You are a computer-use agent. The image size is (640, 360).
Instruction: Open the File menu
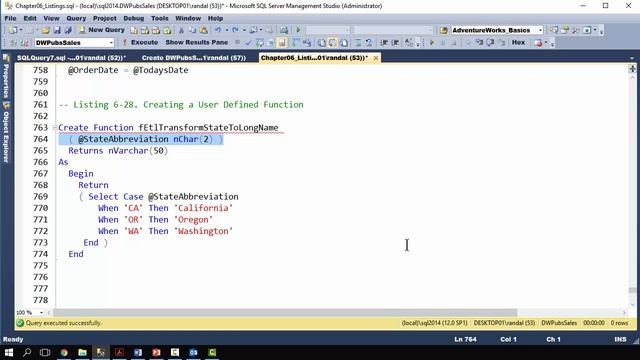(x=10, y=18)
